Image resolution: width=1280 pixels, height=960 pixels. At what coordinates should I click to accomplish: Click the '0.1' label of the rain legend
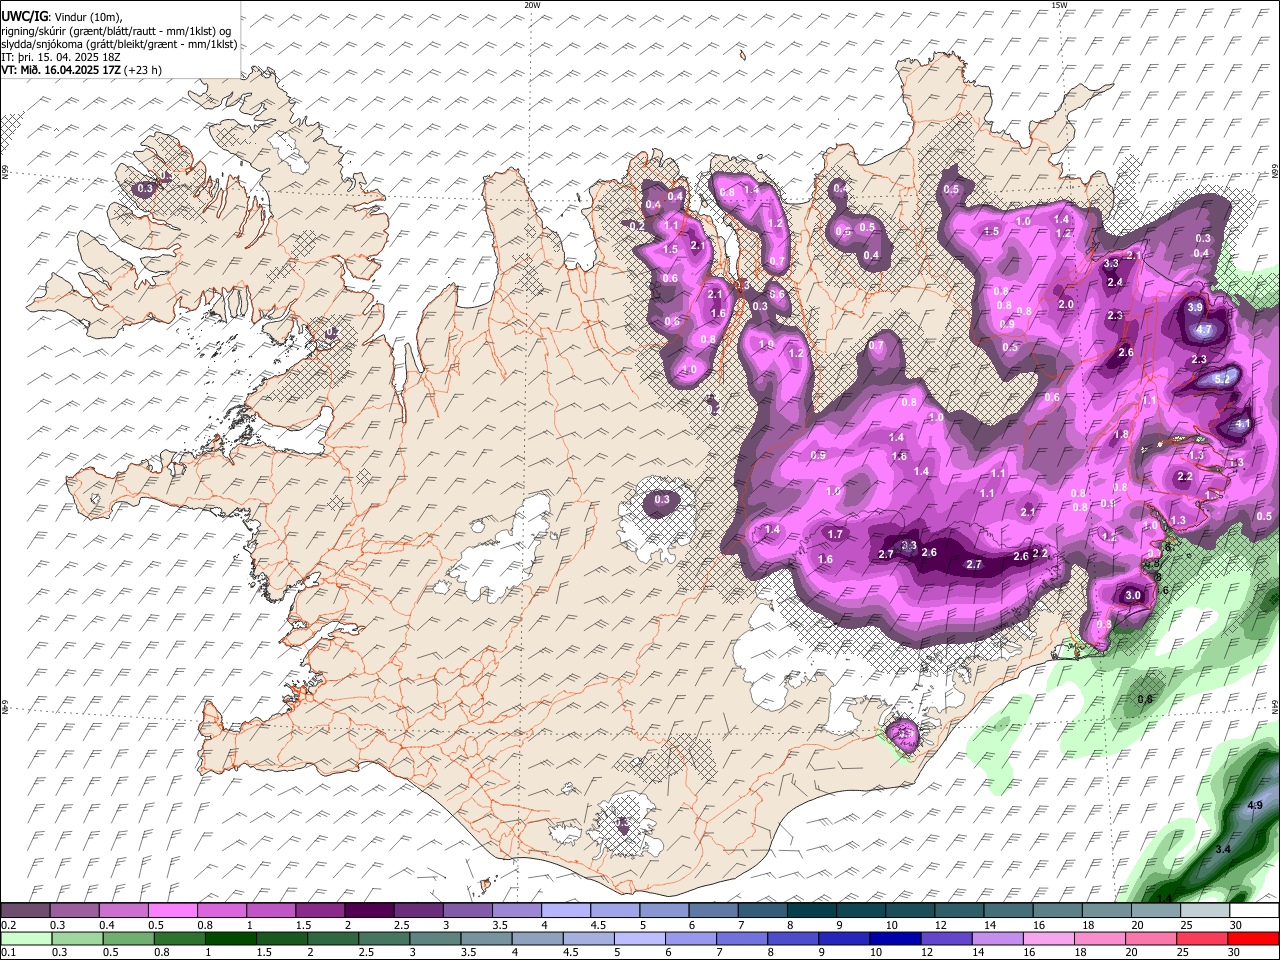(7, 951)
